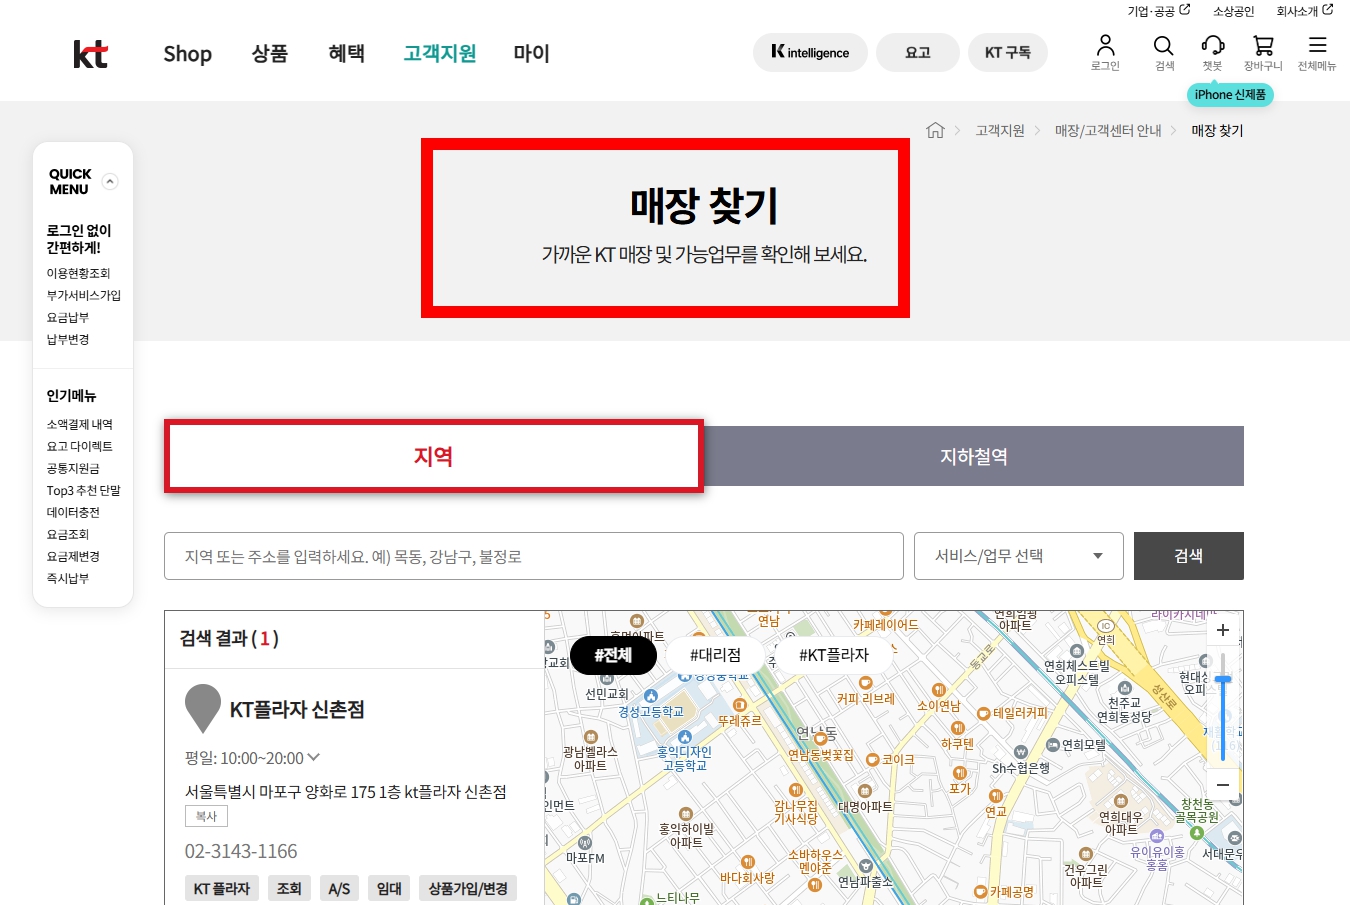Click the map zoom slider handle
Screen dimensions: 1350x905
1222,680
